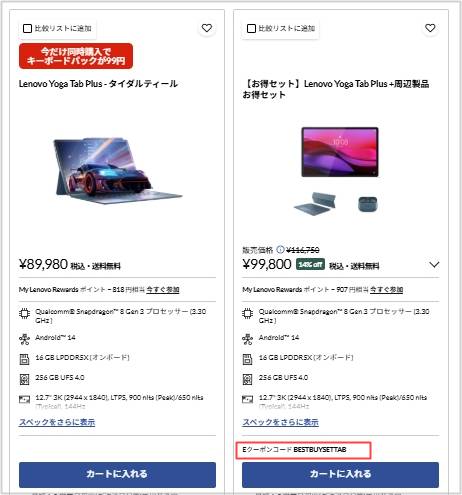The width and height of the screenshot is (462, 495).
Task: Check 比較リストに追加 box on left product
Action: point(27,28)
